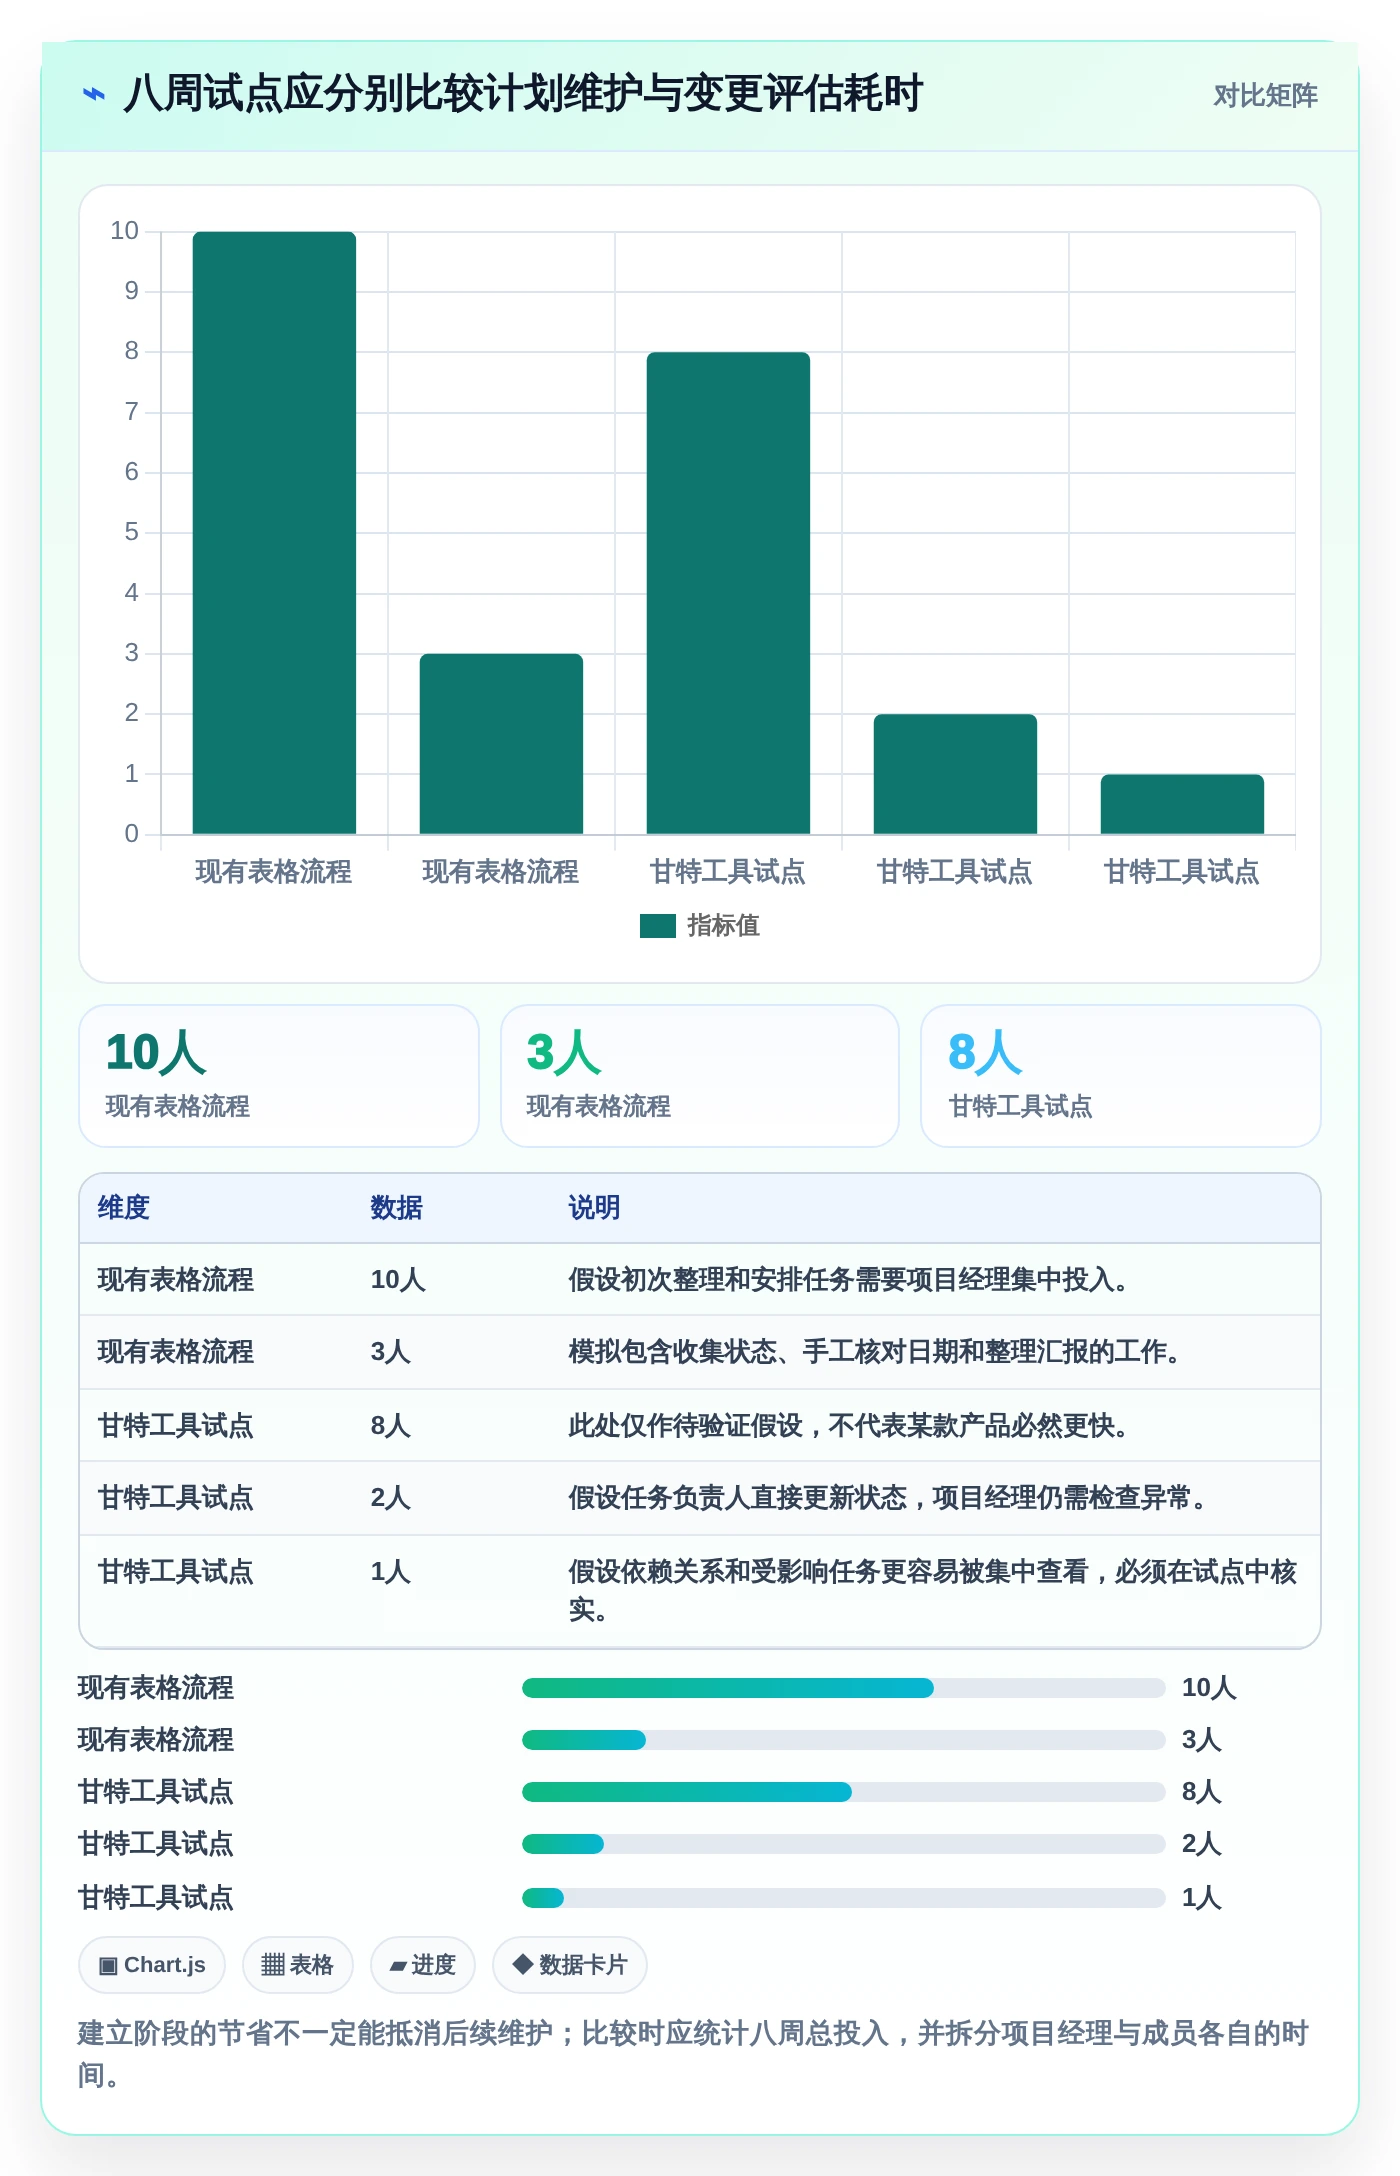Select the 8人 甘特工具试点 data card
This screenshot has height=2176, width=1400.
click(x=1121, y=1076)
